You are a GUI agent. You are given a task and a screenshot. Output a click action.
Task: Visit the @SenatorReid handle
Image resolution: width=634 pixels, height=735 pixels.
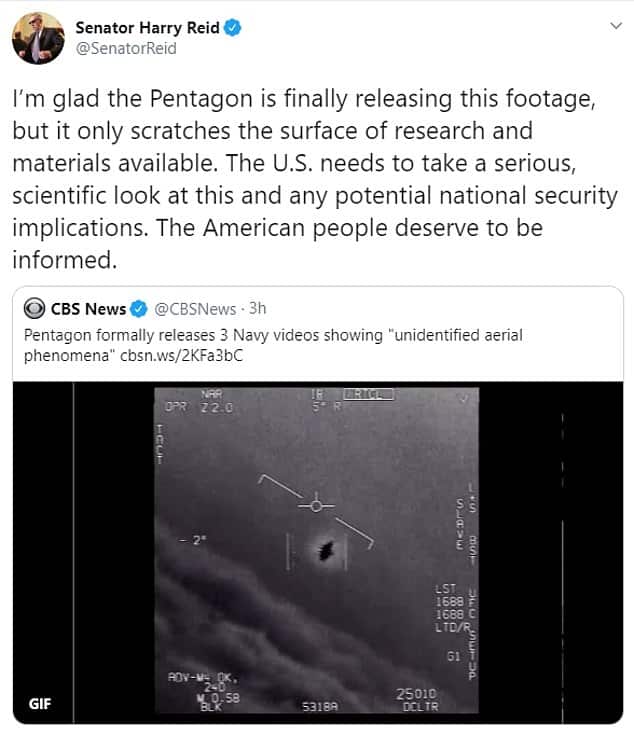[x=126, y=49]
